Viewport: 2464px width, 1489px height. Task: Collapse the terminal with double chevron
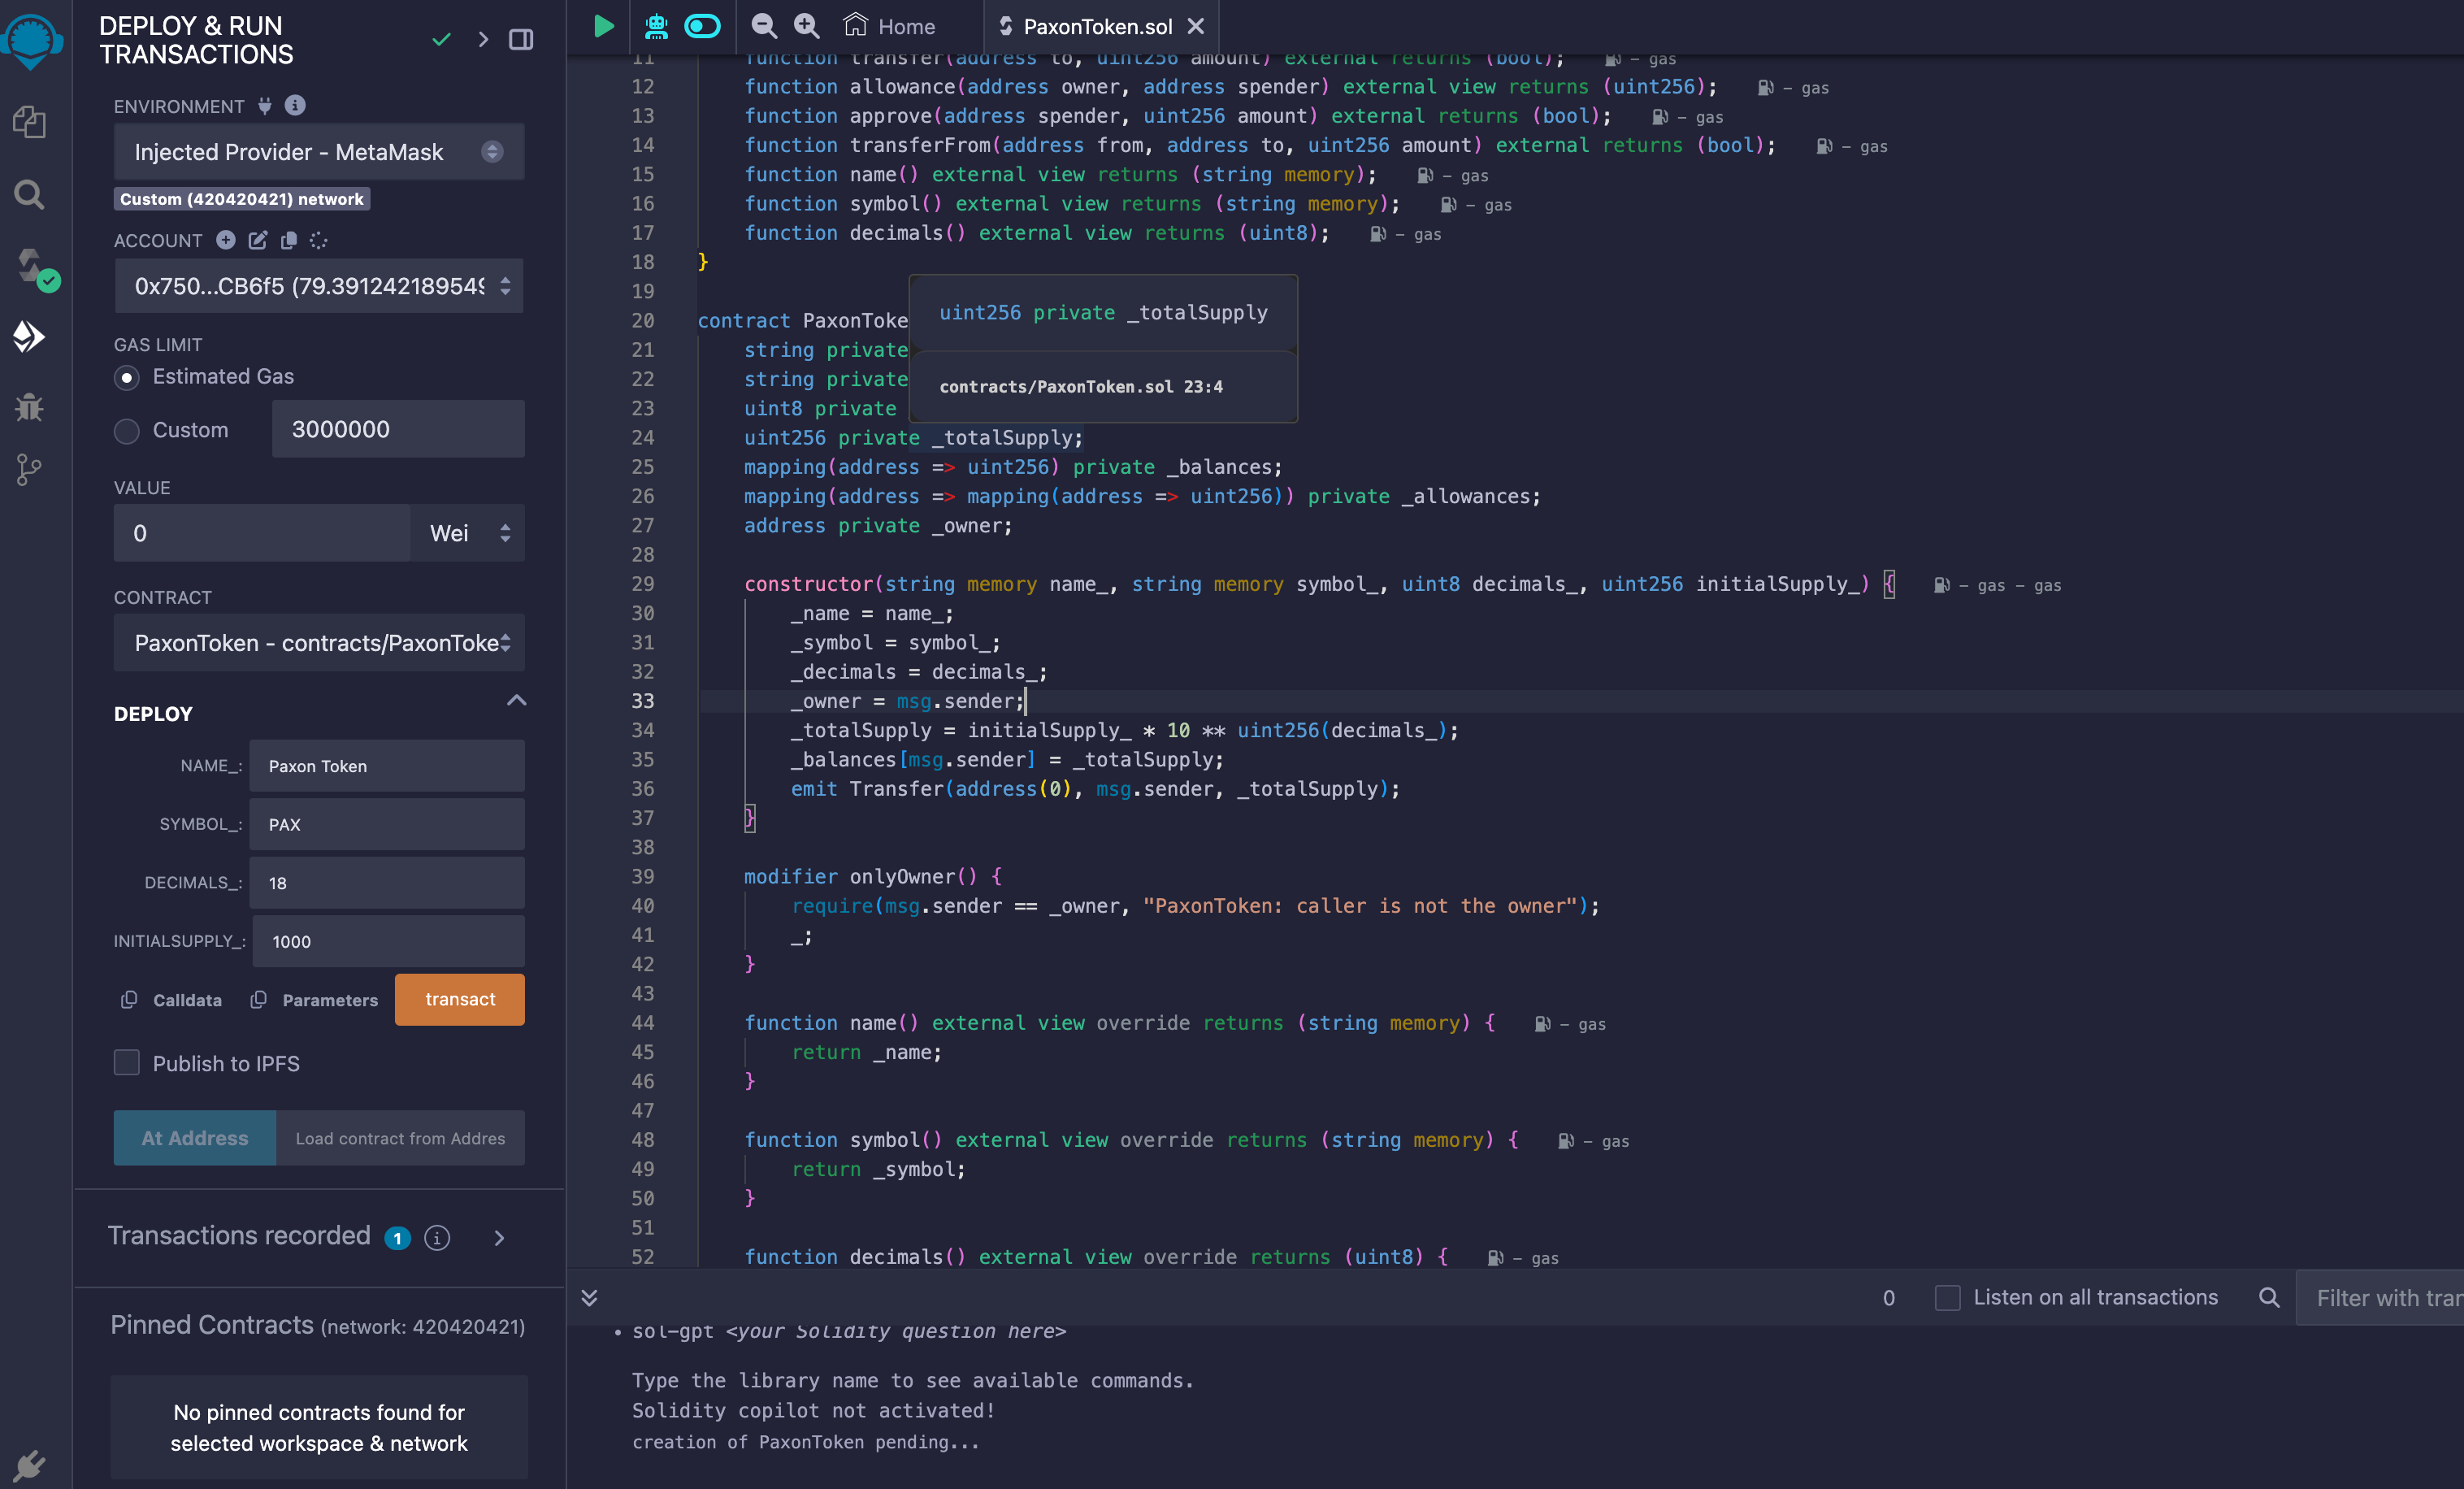[589, 1297]
